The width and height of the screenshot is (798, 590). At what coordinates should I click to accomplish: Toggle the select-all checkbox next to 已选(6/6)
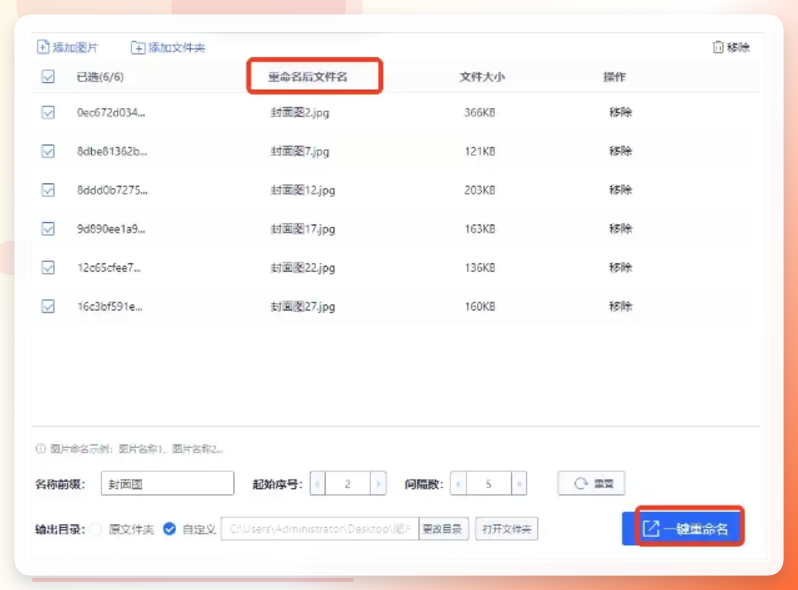[x=48, y=77]
